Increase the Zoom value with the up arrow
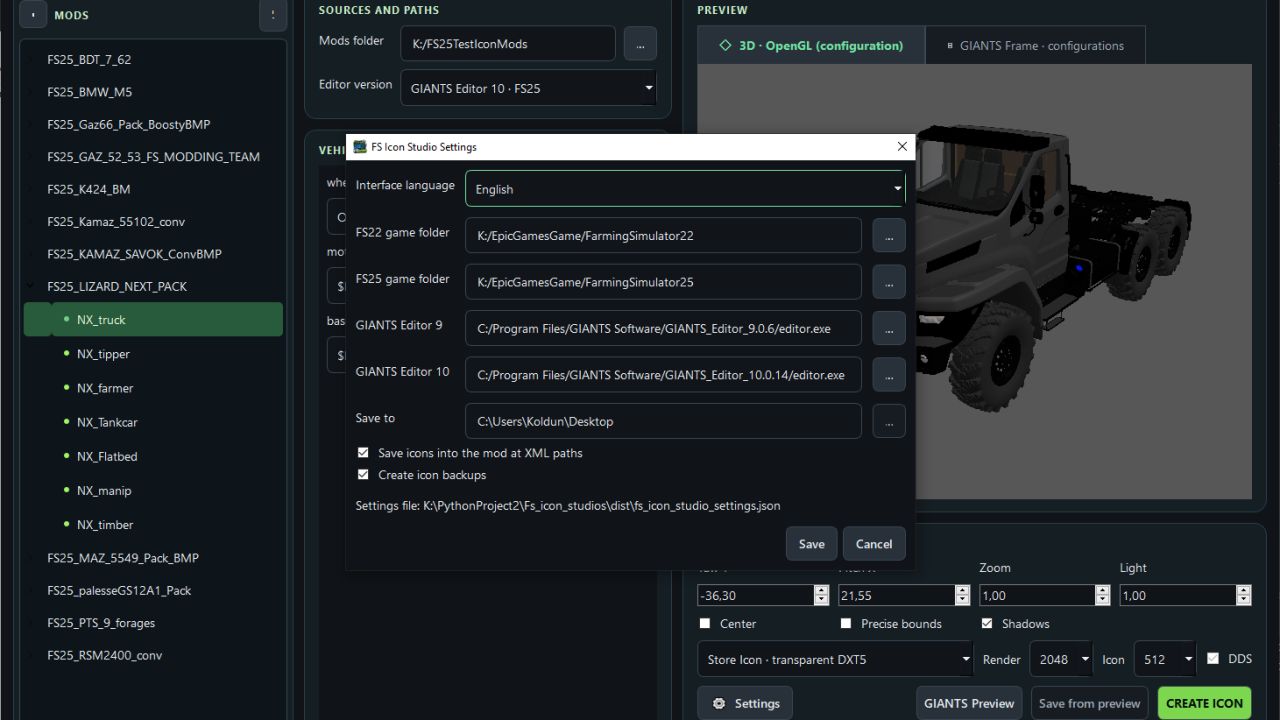 coord(1103,590)
